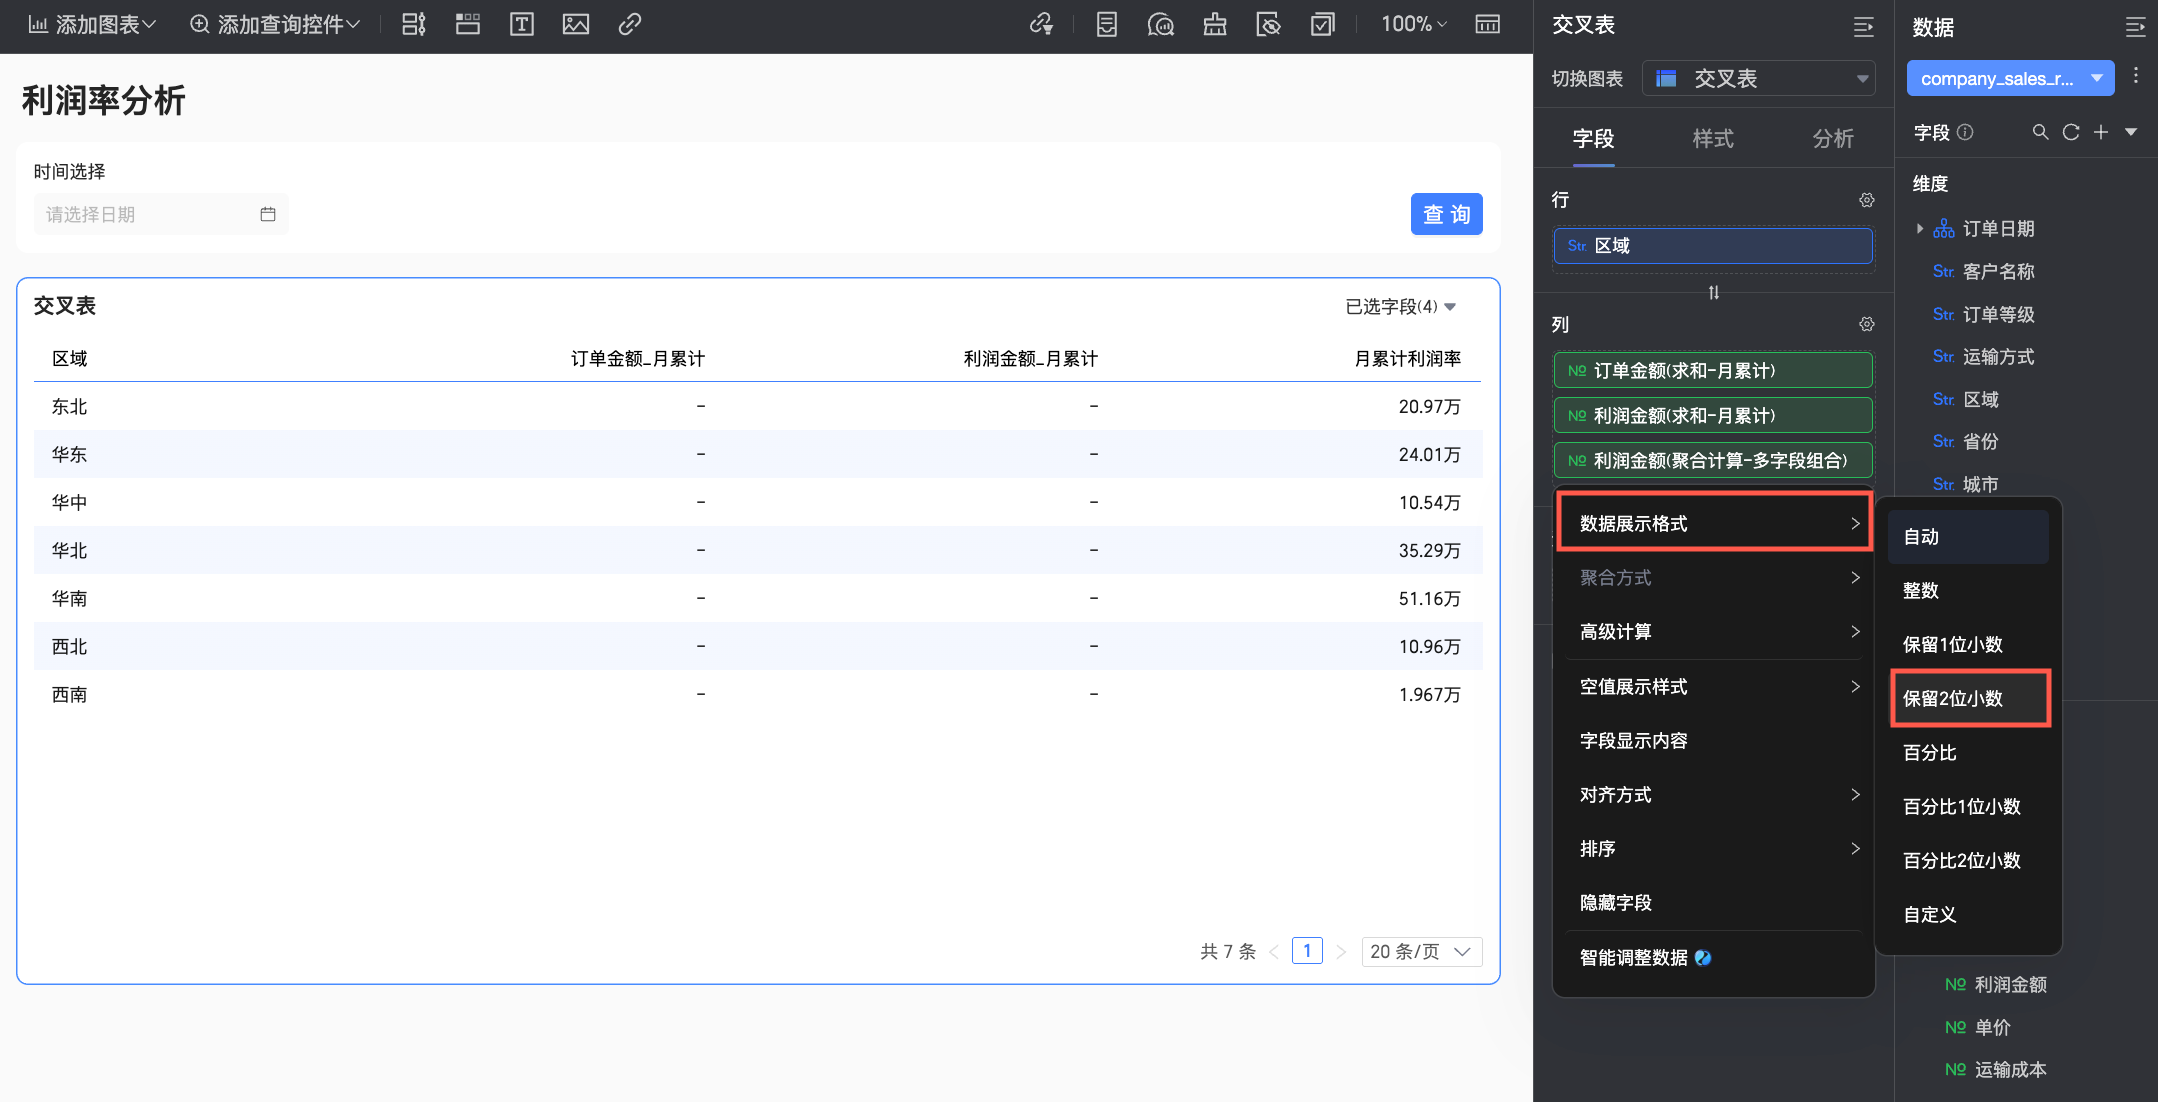Open the 已选字段(4) dropdown
The image size is (2158, 1102).
1400,306
